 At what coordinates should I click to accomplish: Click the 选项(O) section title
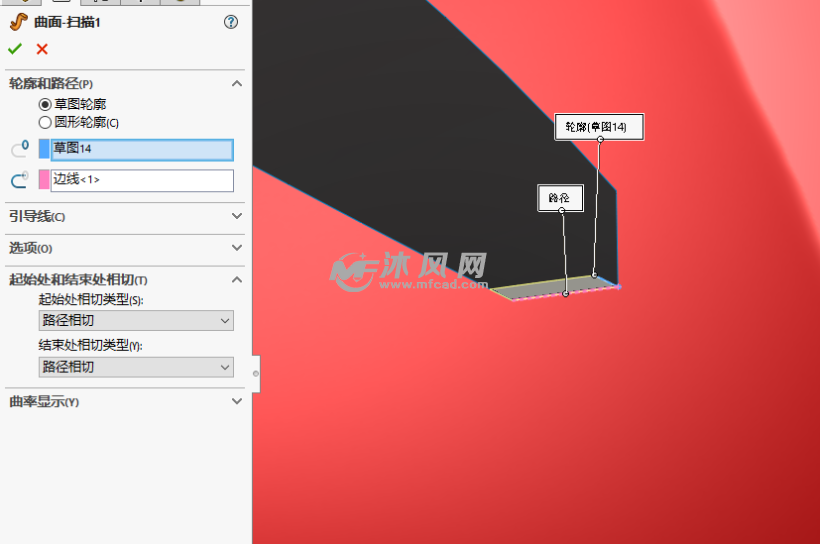[x=30, y=248]
